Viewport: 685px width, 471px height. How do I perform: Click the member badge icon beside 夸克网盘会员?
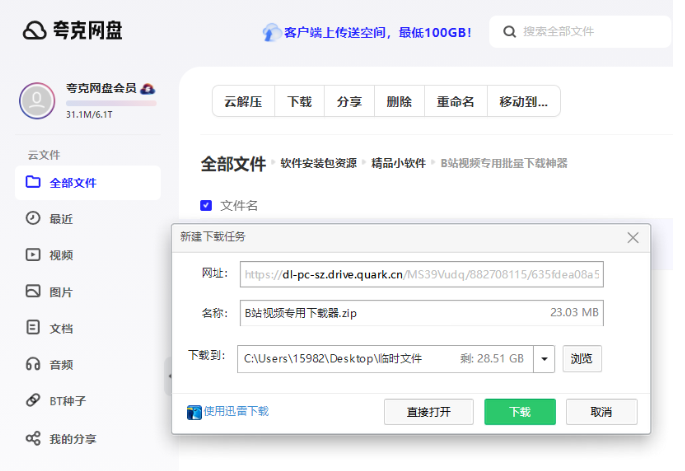[148, 89]
